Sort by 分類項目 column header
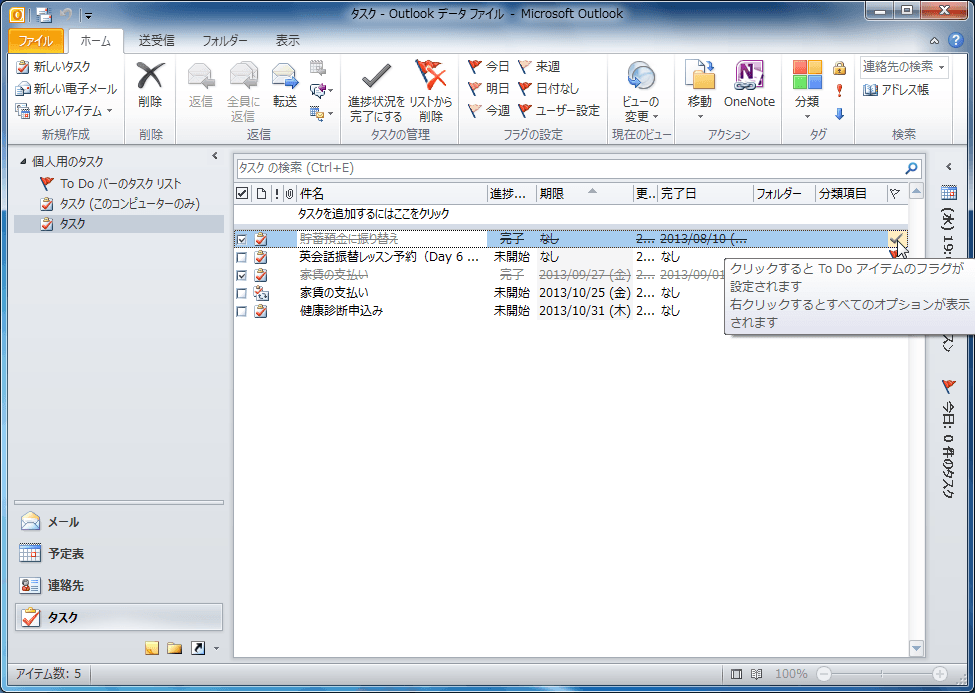Viewport: 975px width, 693px height. point(851,193)
